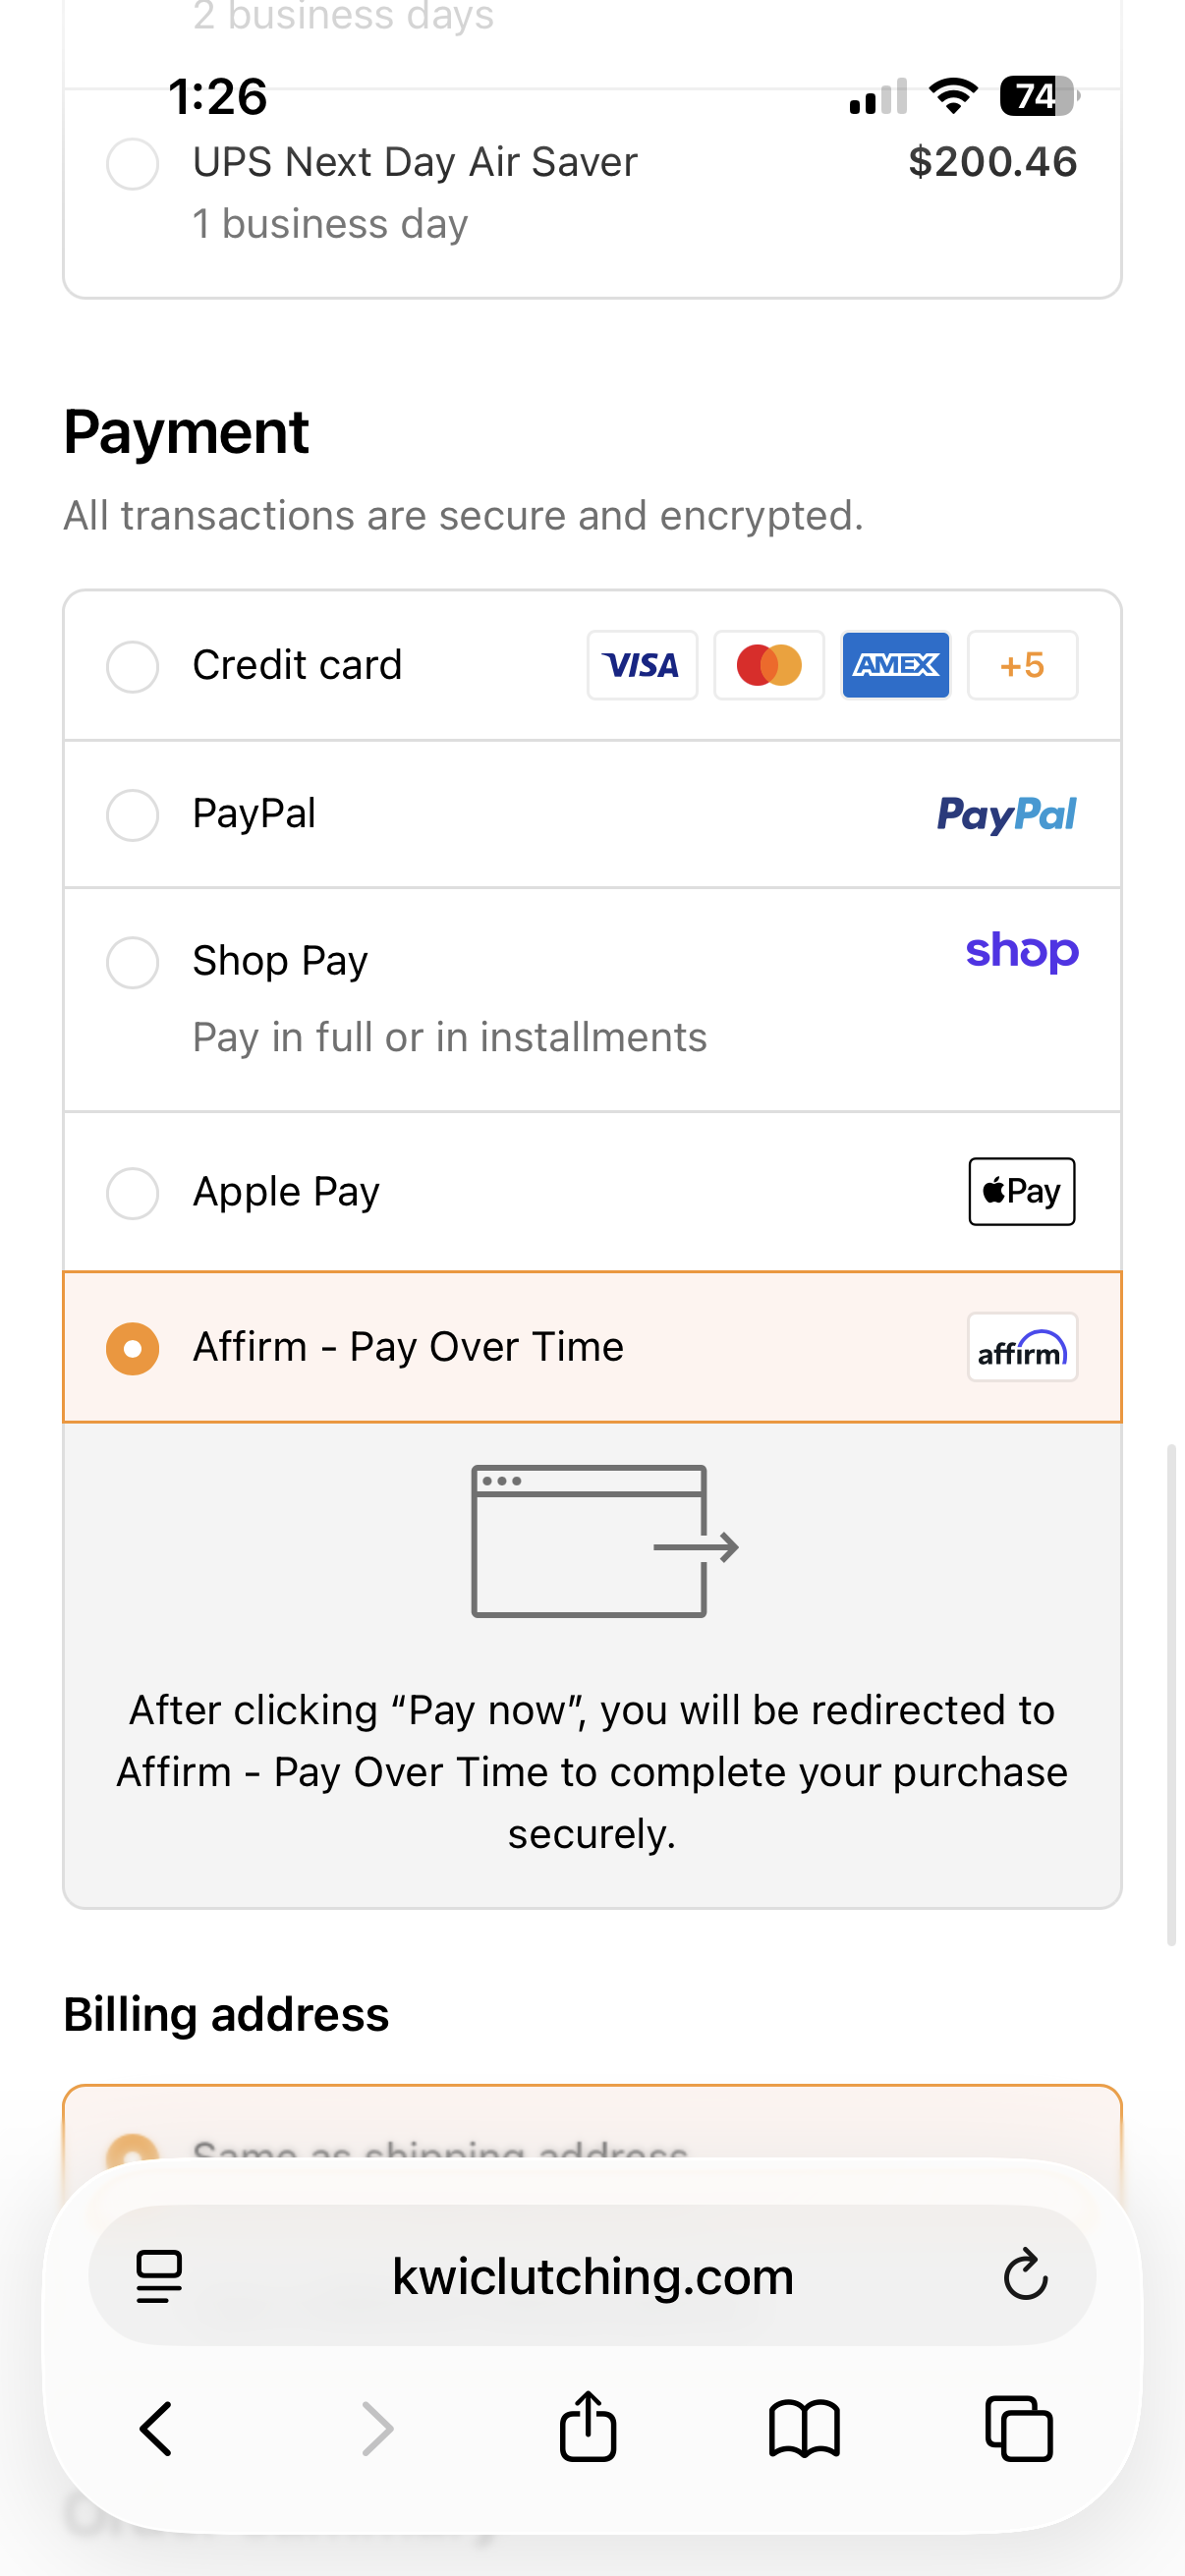Click the Apple Pay badge icon
The height and width of the screenshot is (2576, 1185).
coord(1021,1191)
